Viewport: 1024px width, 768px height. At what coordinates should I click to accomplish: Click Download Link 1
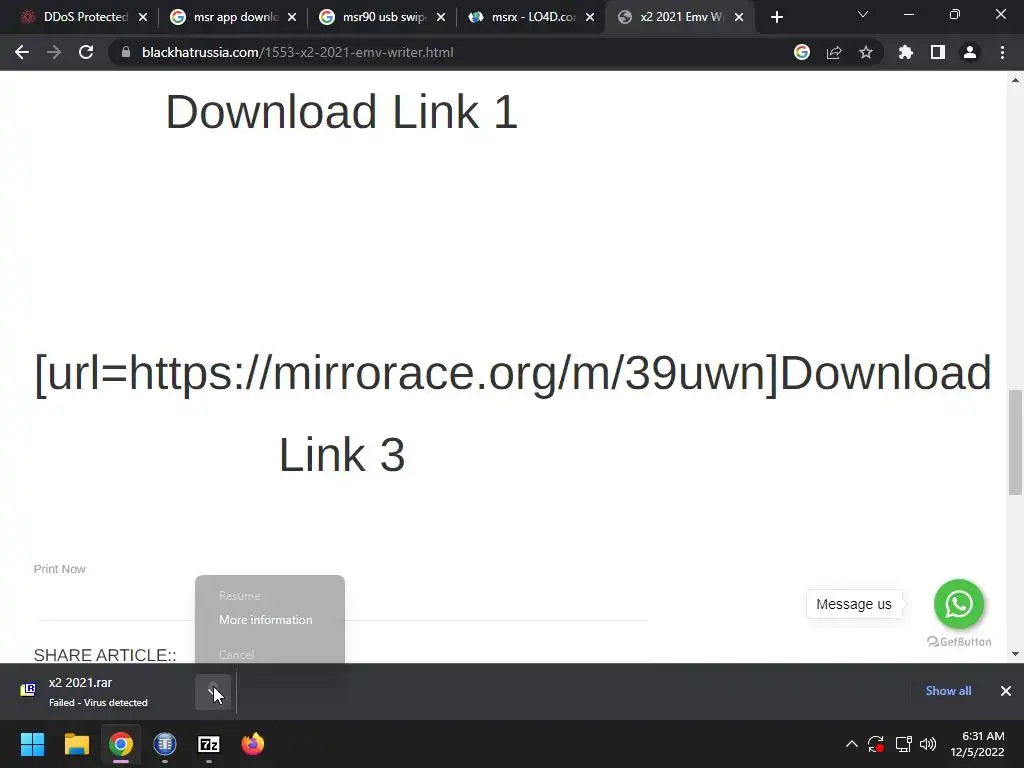(x=342, y=112)
